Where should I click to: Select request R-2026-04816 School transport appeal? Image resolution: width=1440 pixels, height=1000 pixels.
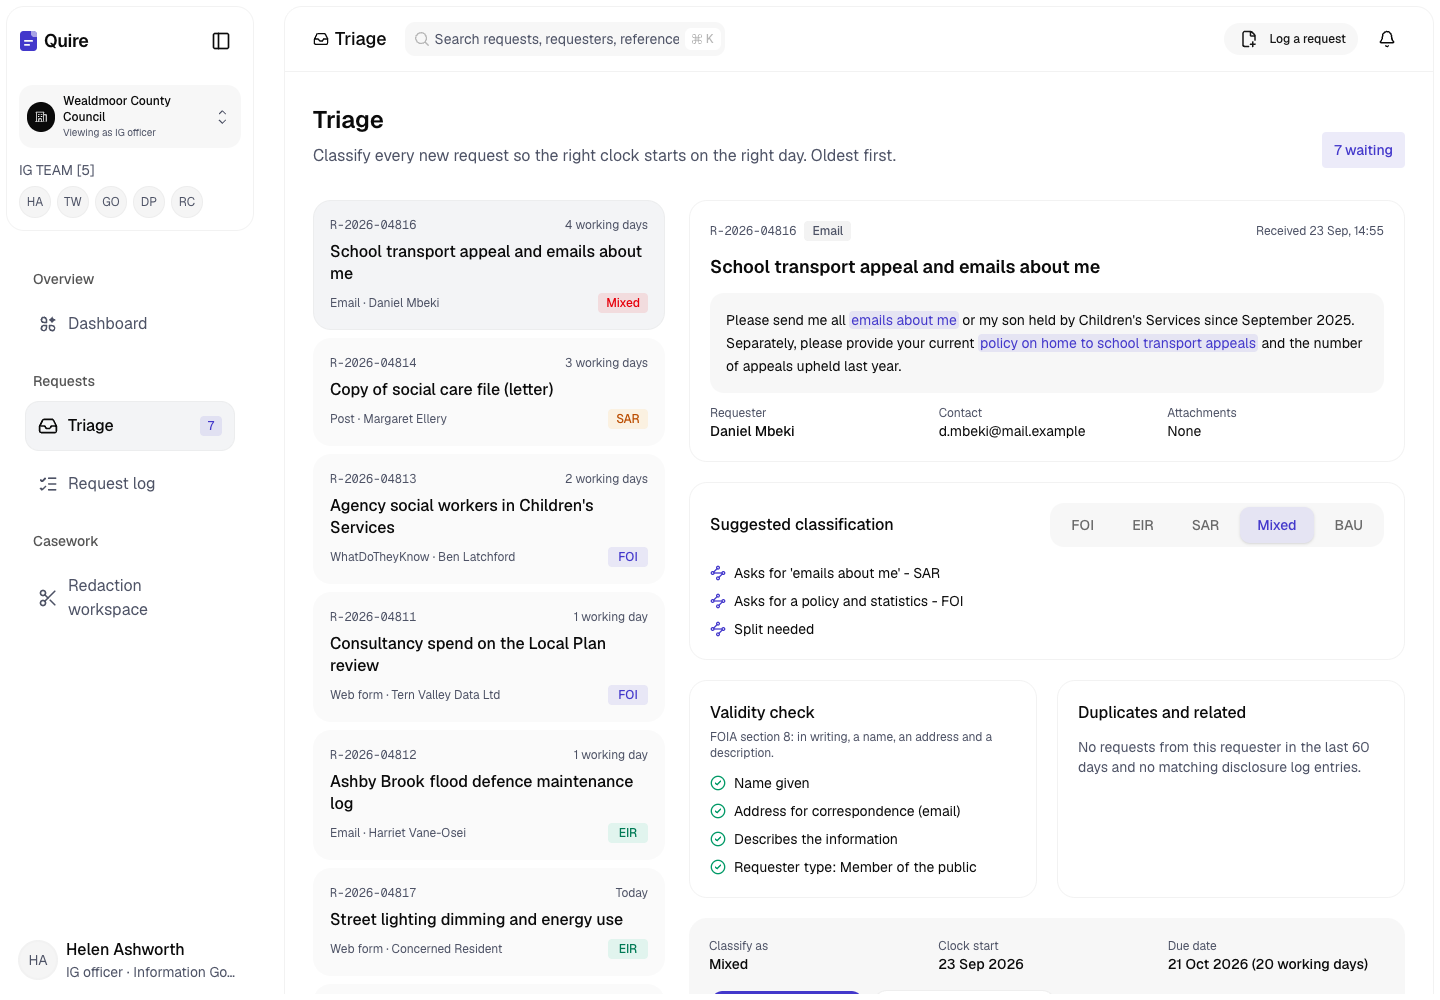click(x=489, y=265)
